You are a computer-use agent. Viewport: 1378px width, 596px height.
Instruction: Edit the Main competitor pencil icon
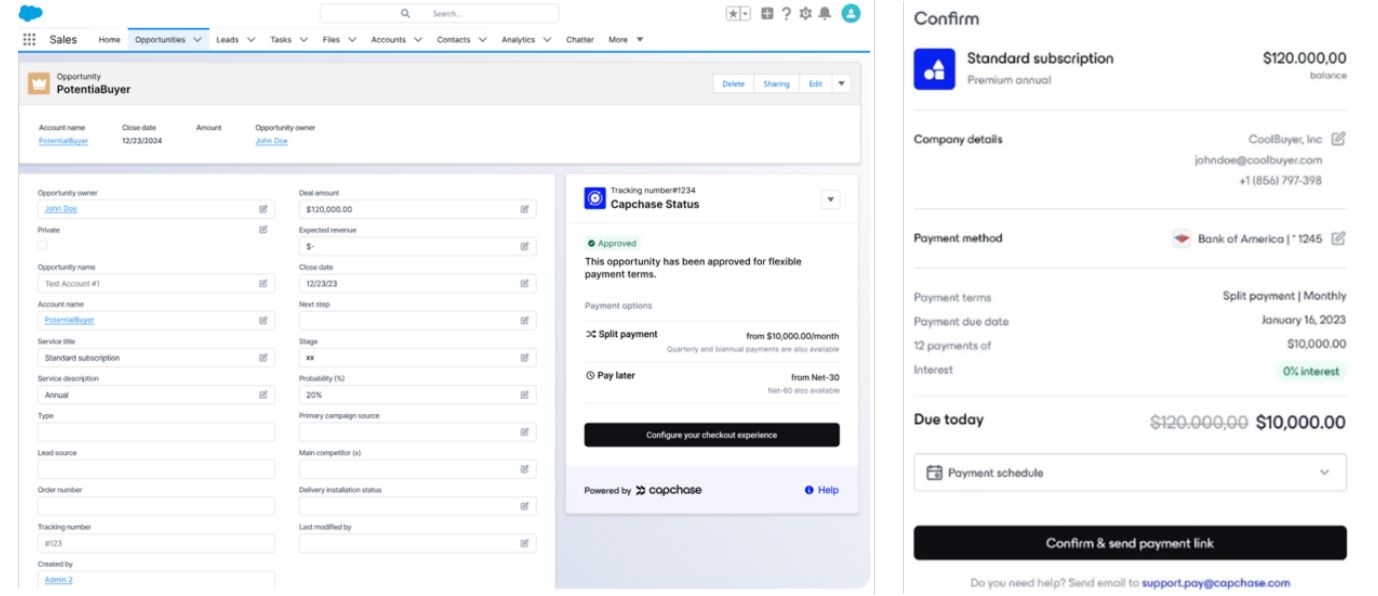click(x=524, y=469)
